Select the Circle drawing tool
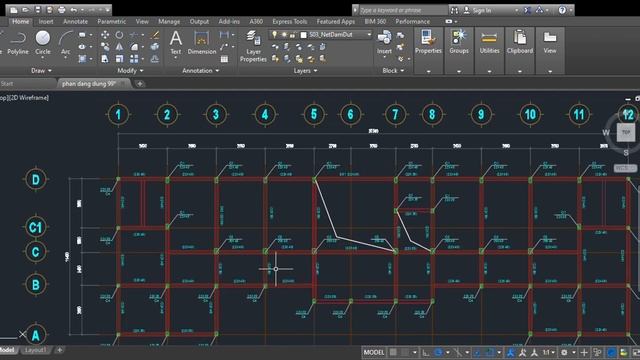The width and height of the screenshot is (640, 360). coord(43,43)
